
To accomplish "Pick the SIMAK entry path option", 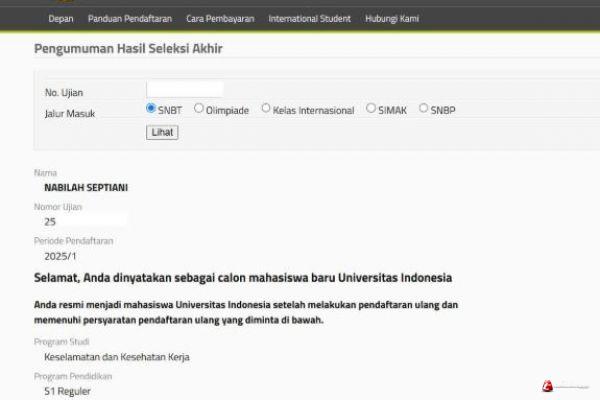I will click(371, 109).
